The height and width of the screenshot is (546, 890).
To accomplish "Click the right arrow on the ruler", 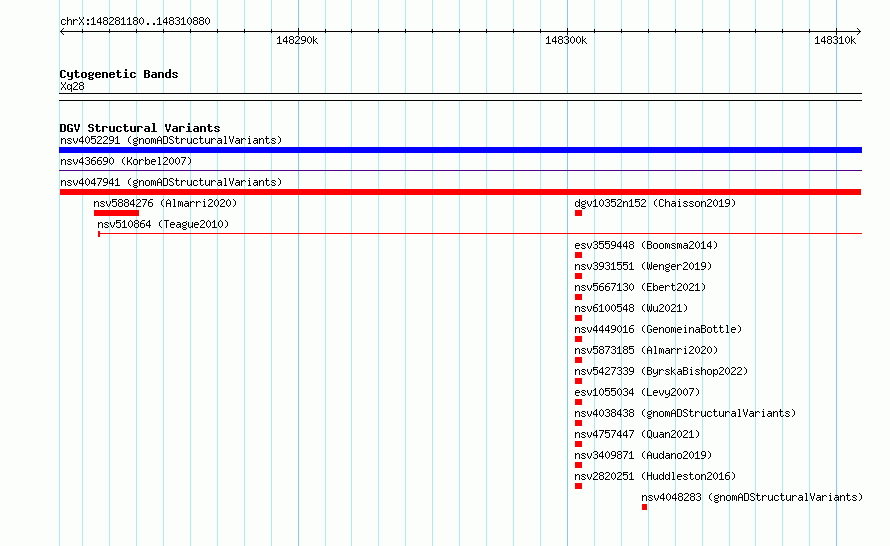I will tap(859, 32).
